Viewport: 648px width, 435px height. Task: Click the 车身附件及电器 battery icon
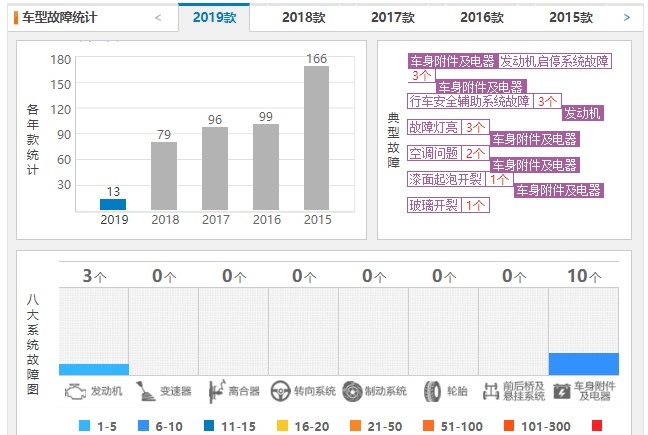[562, 391]
